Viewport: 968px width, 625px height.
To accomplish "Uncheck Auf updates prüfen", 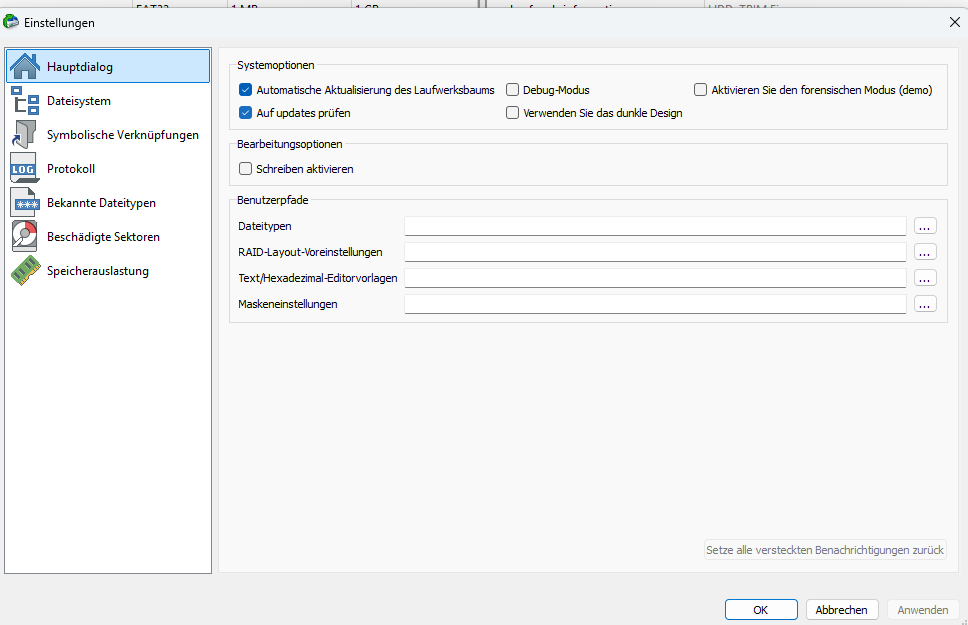I will pyautogui.click(x=245, y=112).
